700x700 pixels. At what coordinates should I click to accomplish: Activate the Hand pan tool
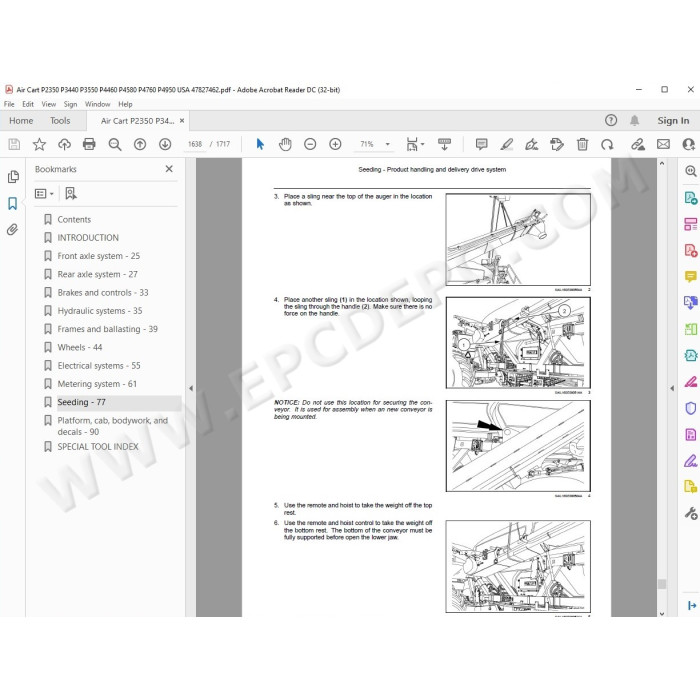[x=285, y=144]
